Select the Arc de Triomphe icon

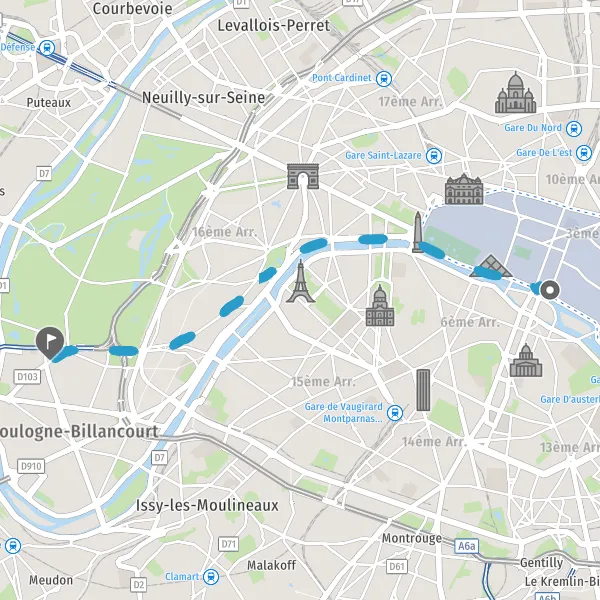coord(303,176)
